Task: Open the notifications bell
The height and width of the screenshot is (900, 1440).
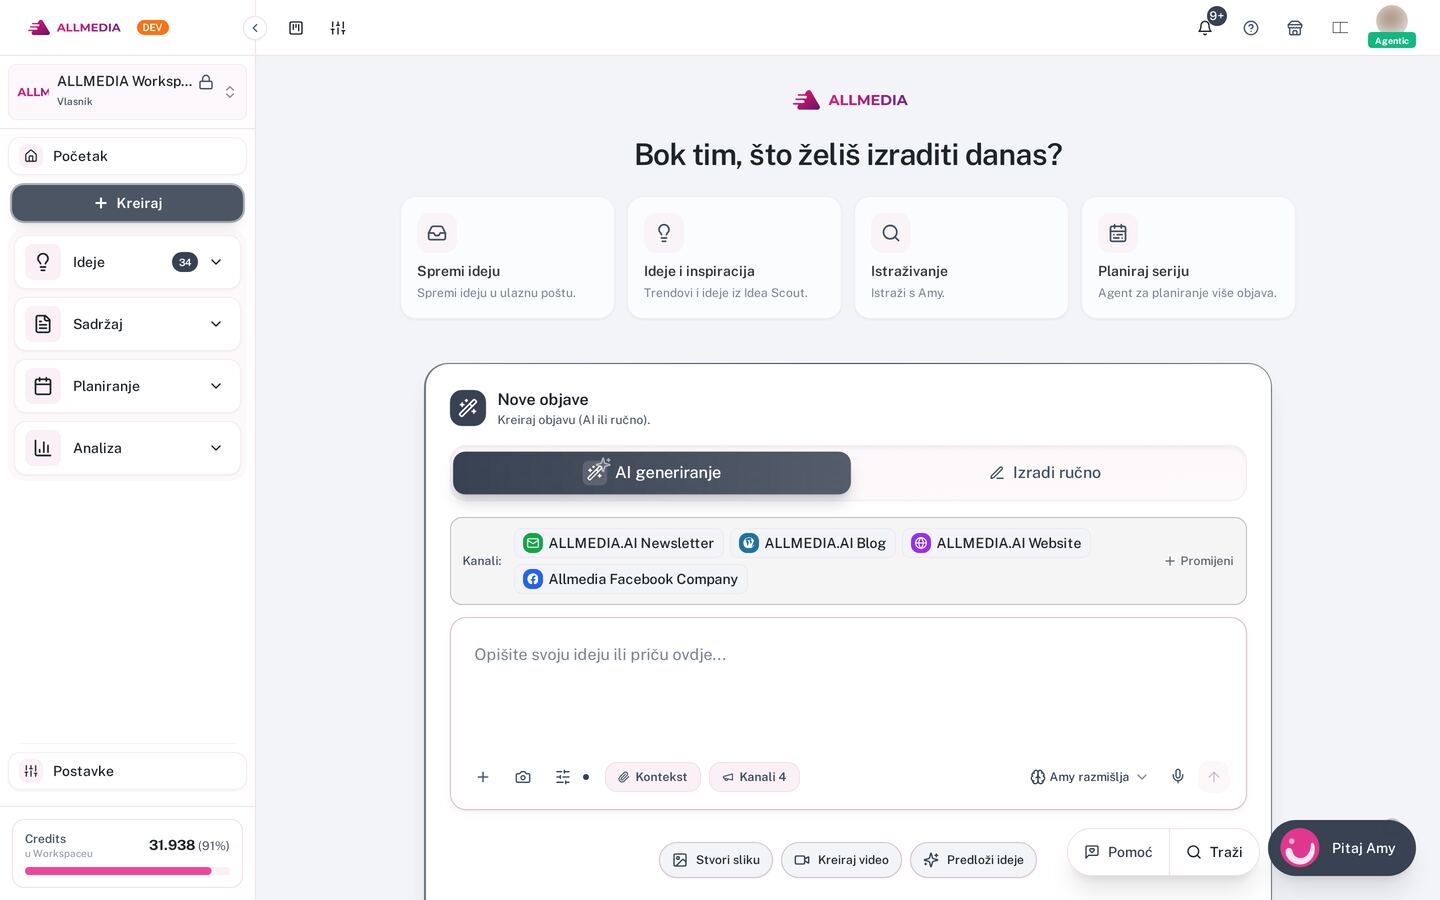Action: click(x=1205, y=28)
